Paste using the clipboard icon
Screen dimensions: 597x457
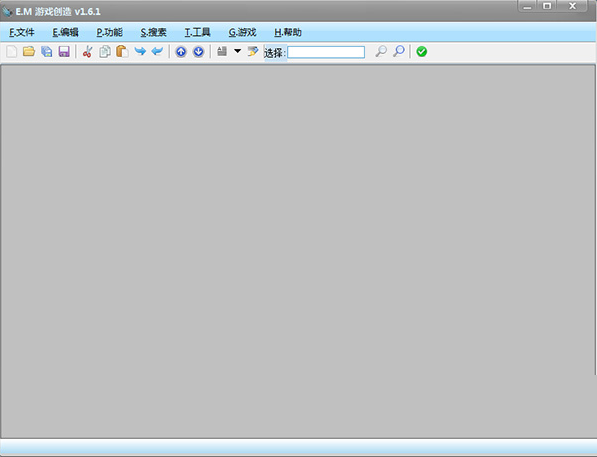pos(122,51)
